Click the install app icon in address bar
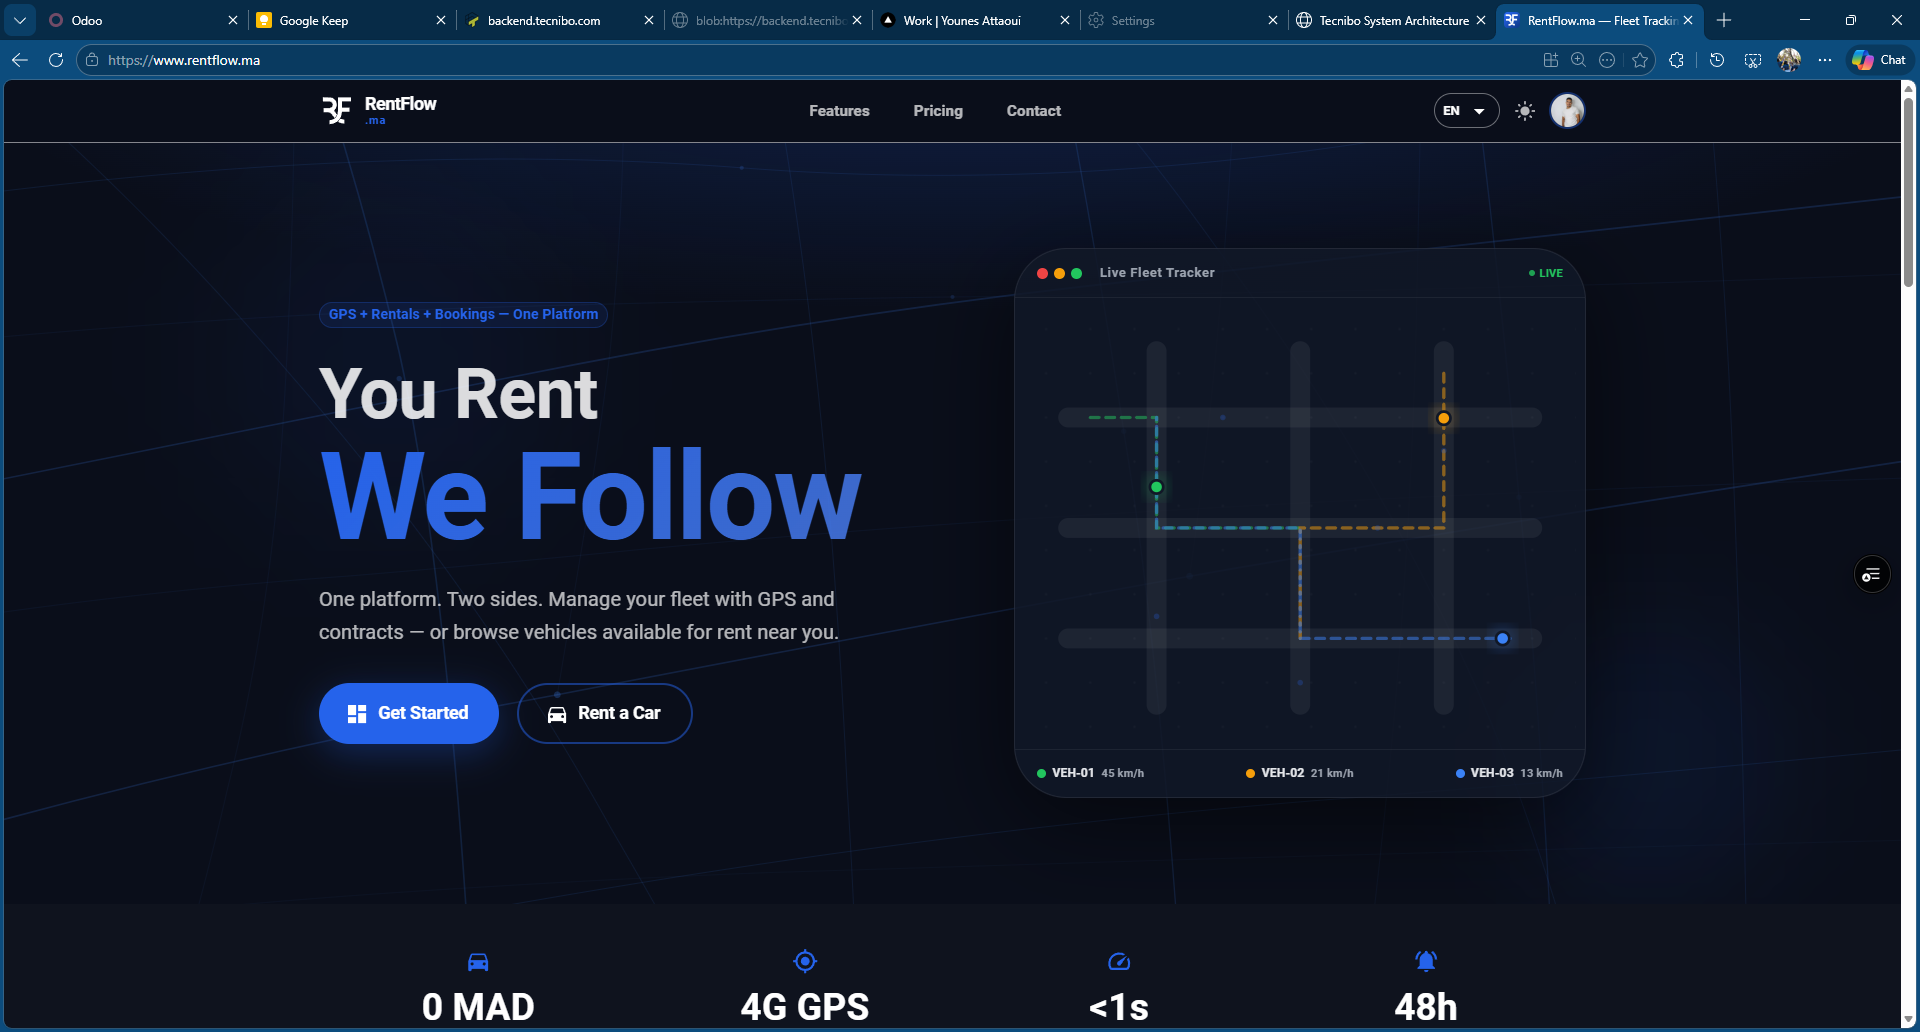This screenshot has height=1032, width=1920. point(1551,60)
